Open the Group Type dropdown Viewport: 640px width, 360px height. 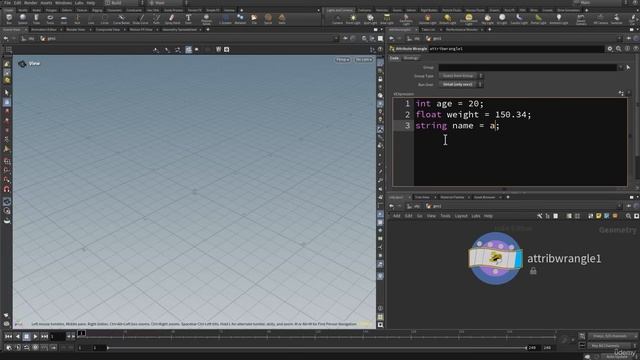[x=461, y=76]
